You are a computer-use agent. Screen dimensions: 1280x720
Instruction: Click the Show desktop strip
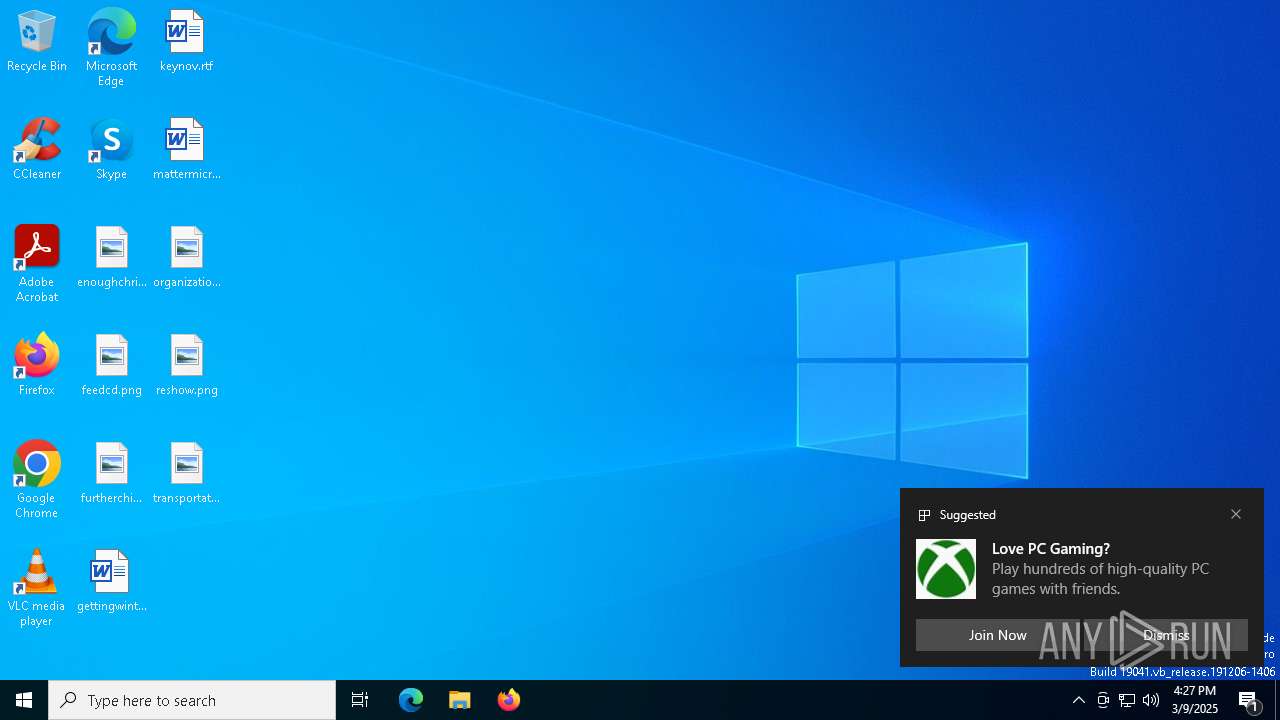(x=1277, y=700)
